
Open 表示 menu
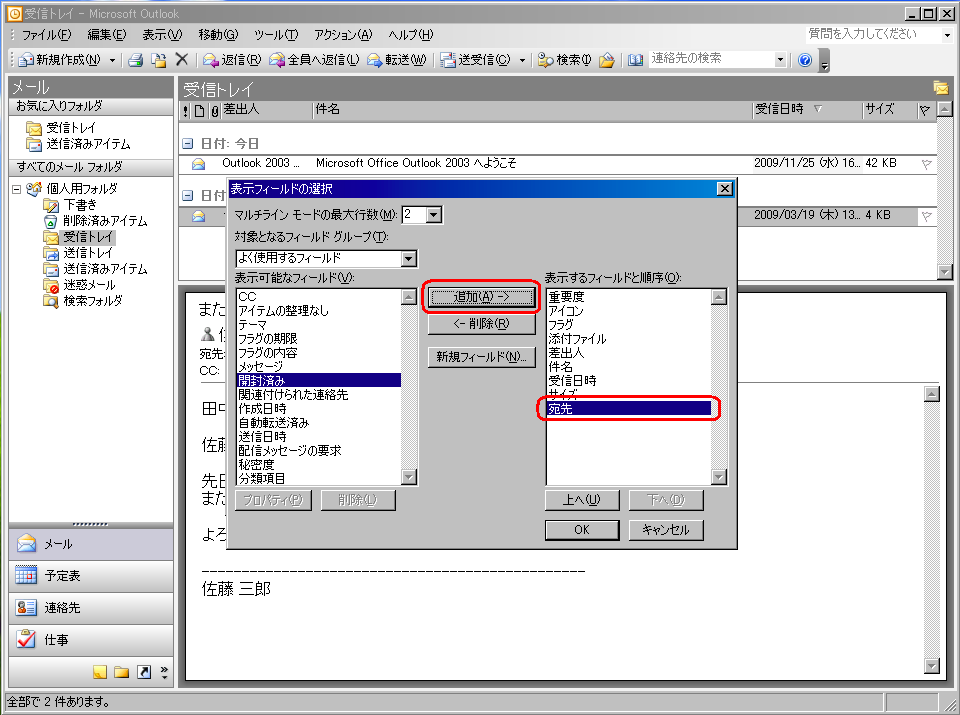(x=162, y=35)
